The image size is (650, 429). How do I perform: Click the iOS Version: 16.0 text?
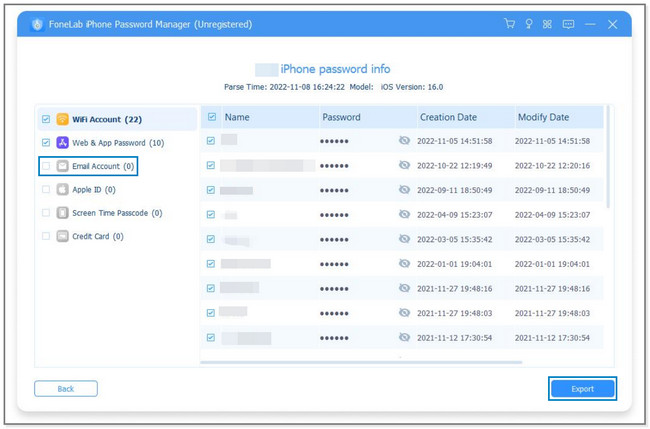(412, 87)
